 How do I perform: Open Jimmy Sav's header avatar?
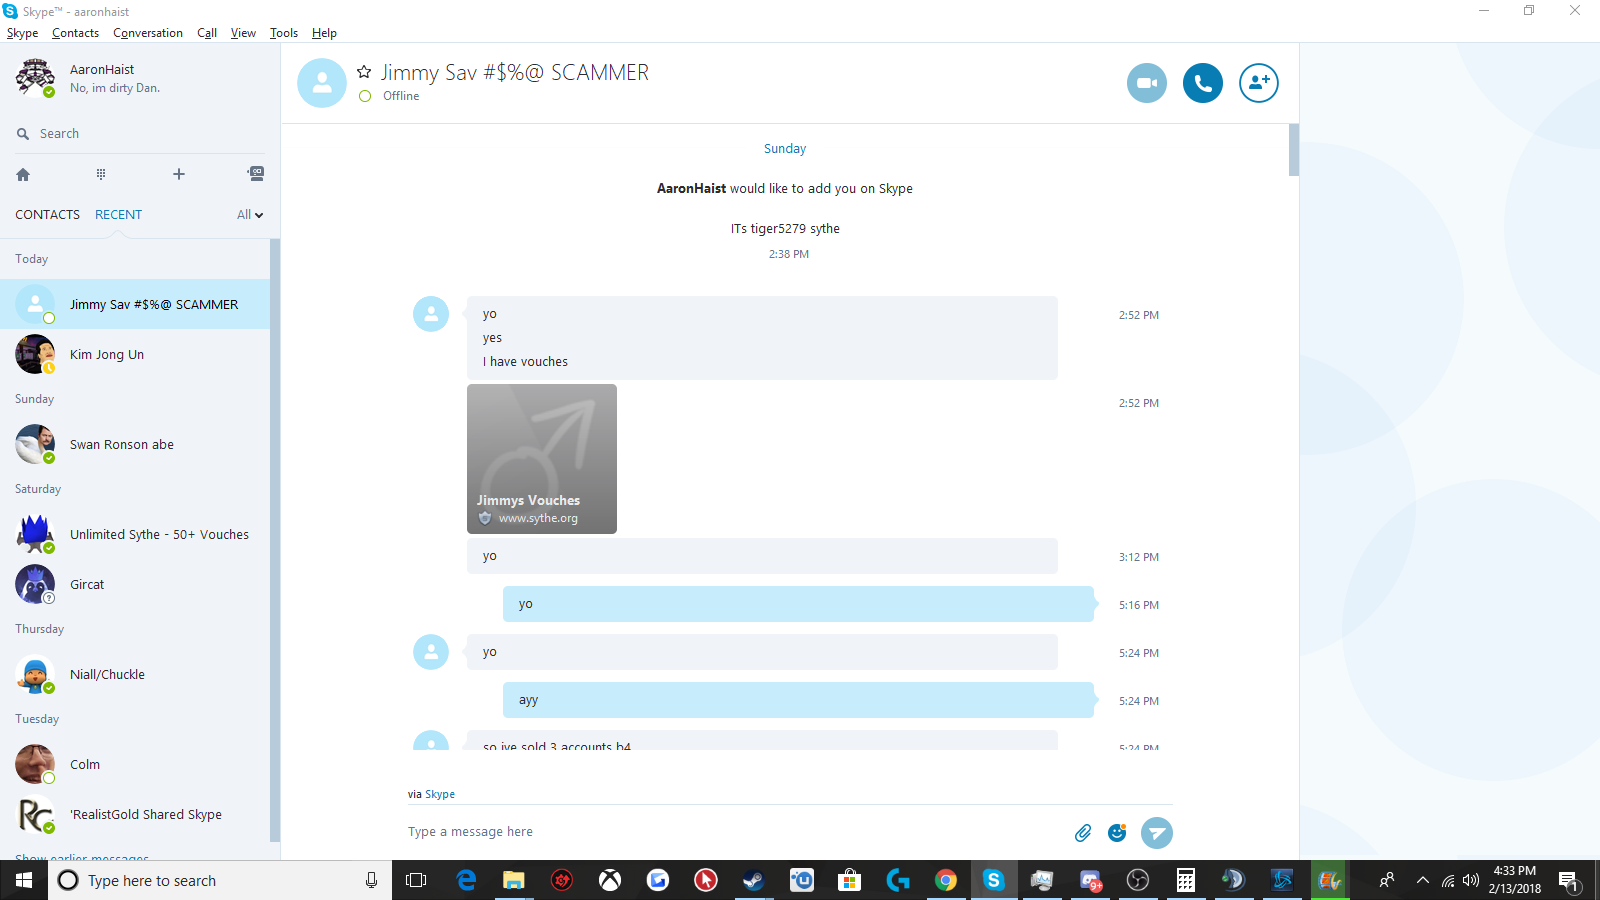[x=322, y=83]
